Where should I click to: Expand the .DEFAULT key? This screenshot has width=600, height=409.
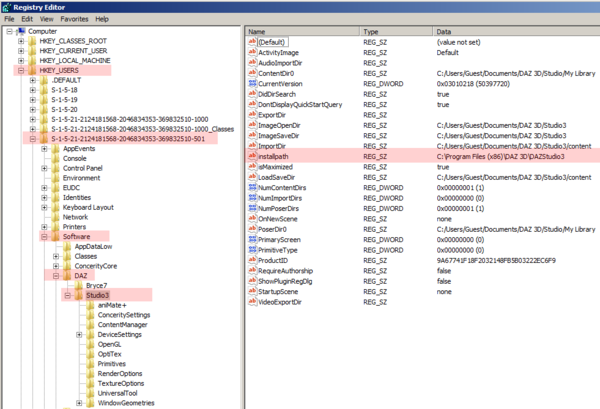[33, 80]
